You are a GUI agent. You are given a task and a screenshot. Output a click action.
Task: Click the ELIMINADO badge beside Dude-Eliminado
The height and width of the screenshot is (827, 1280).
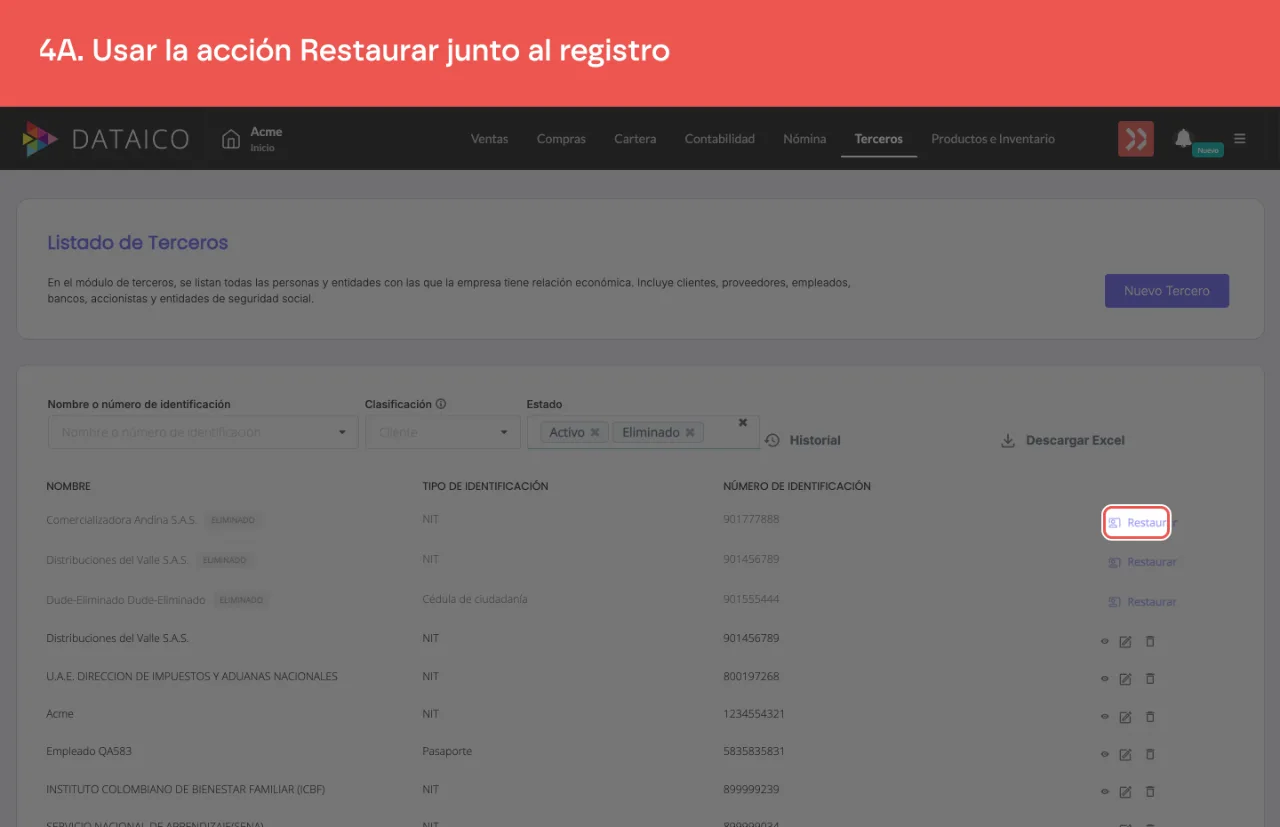pyautogui.click(x=241, y=600)
